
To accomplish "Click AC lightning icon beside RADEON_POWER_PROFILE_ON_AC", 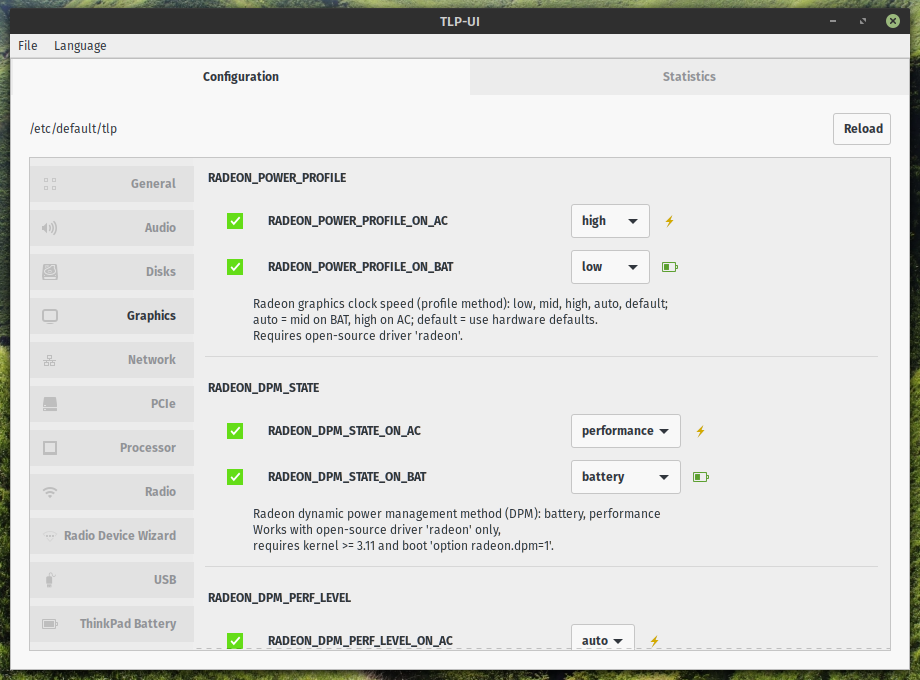I will pos(669,221).
